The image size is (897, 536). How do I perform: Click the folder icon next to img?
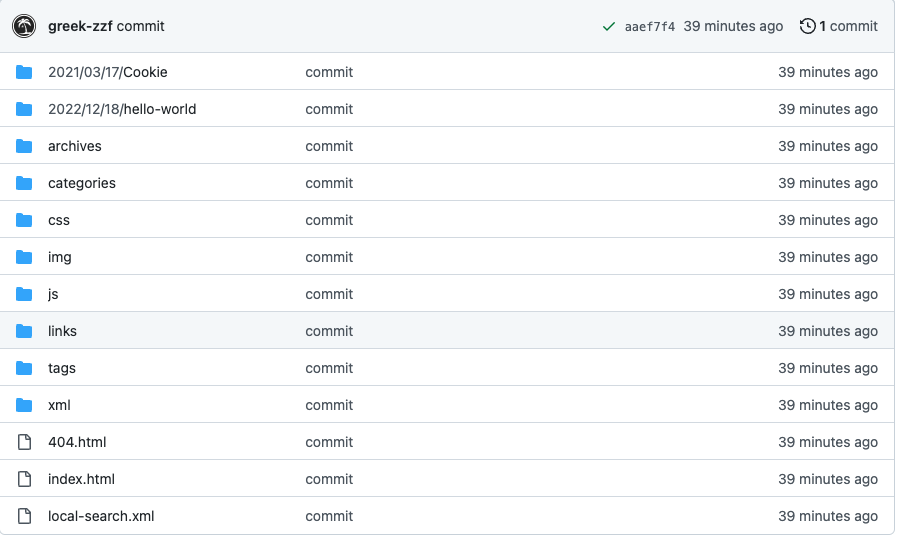click(24, 257)
